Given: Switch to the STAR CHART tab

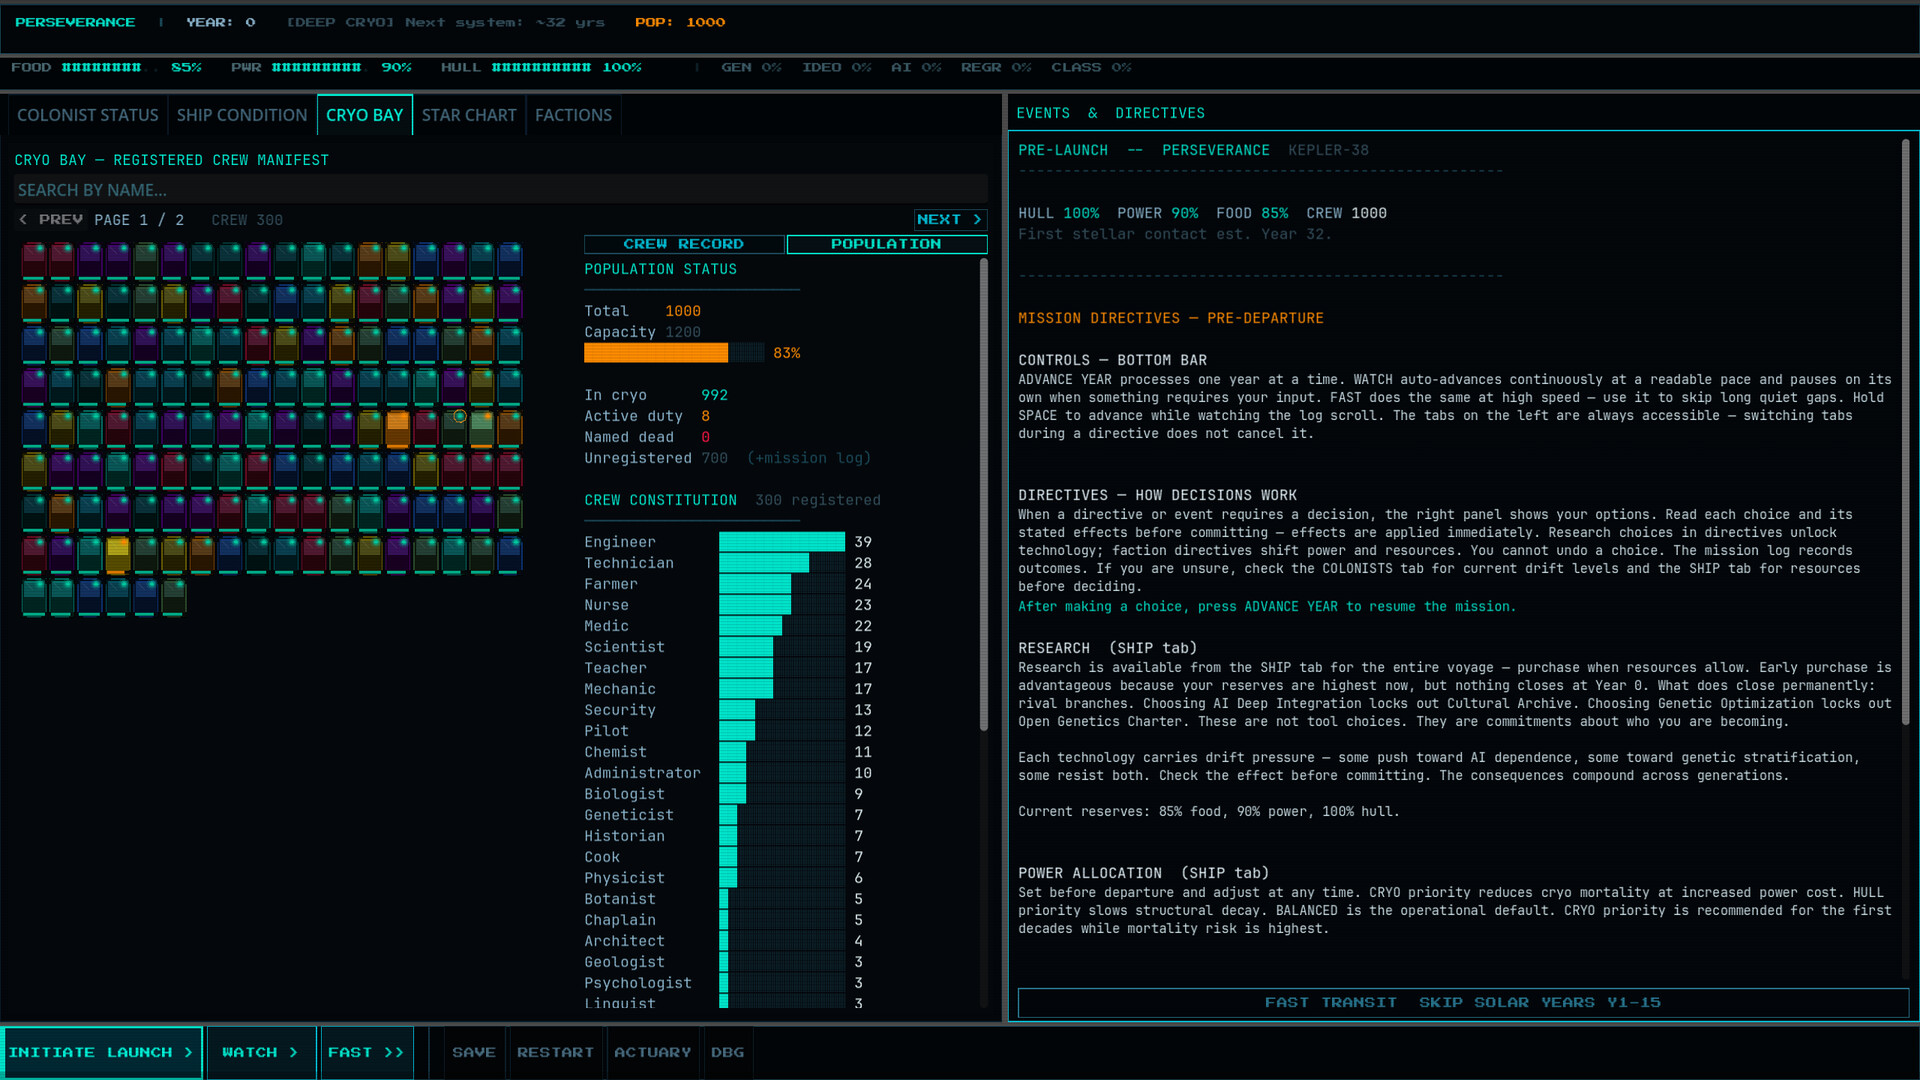Looking at the screenshot, I should pyautogui.click(x=469, y=114).
